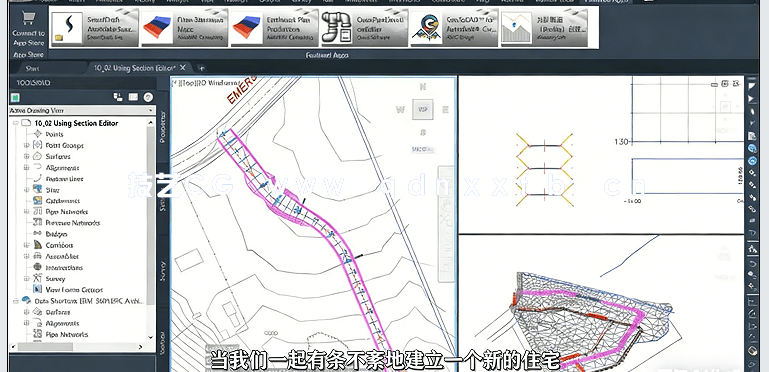Click the Corridors icon in Prospector tree

[x=38, y=245]
